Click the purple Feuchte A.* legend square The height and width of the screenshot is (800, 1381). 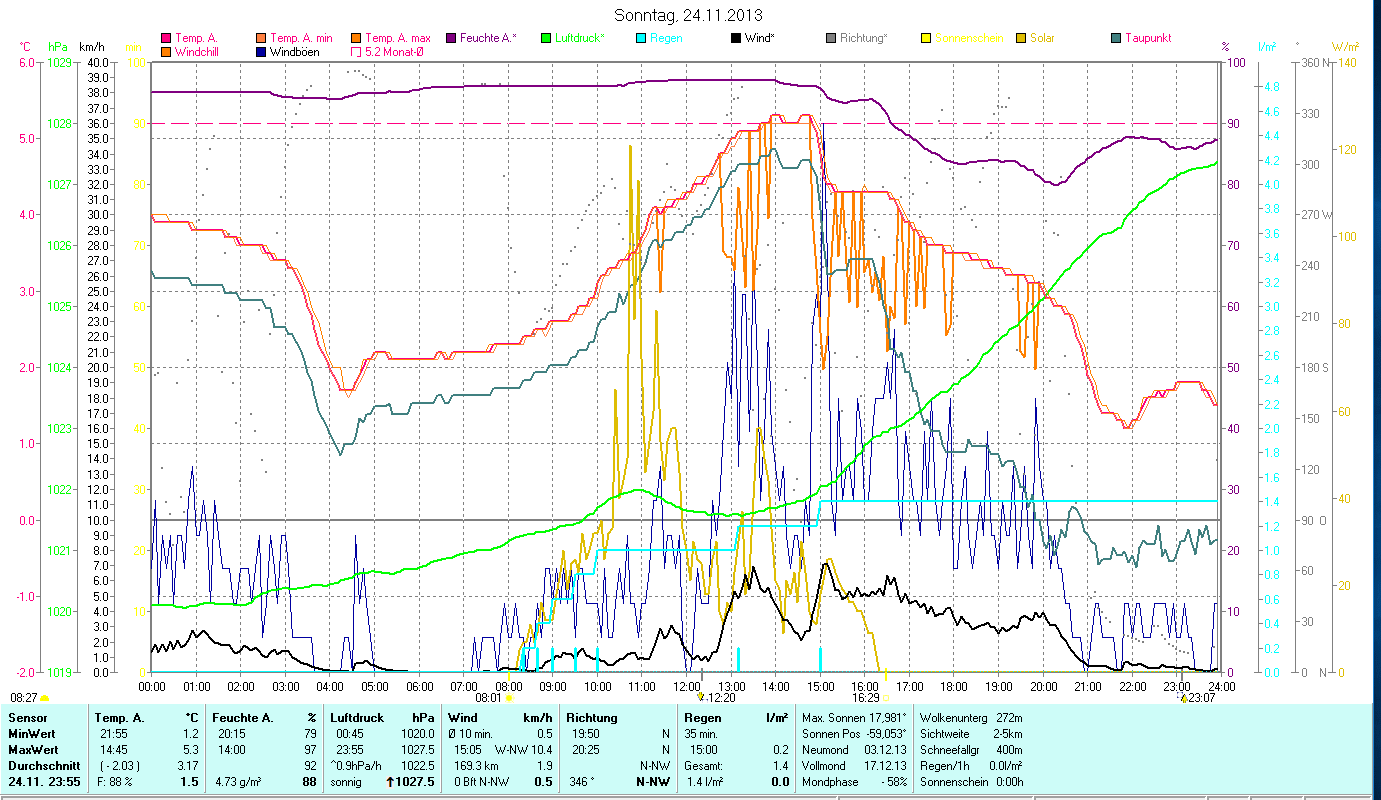point(451,39)
